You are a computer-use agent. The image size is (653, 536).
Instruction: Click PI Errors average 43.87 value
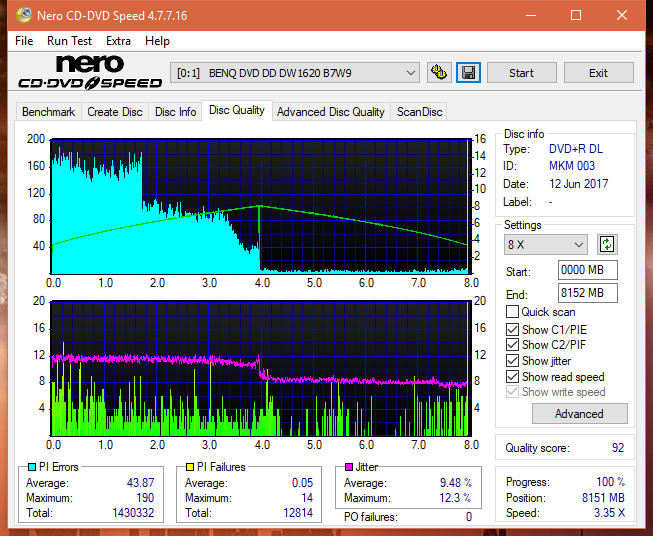(140, 483)
